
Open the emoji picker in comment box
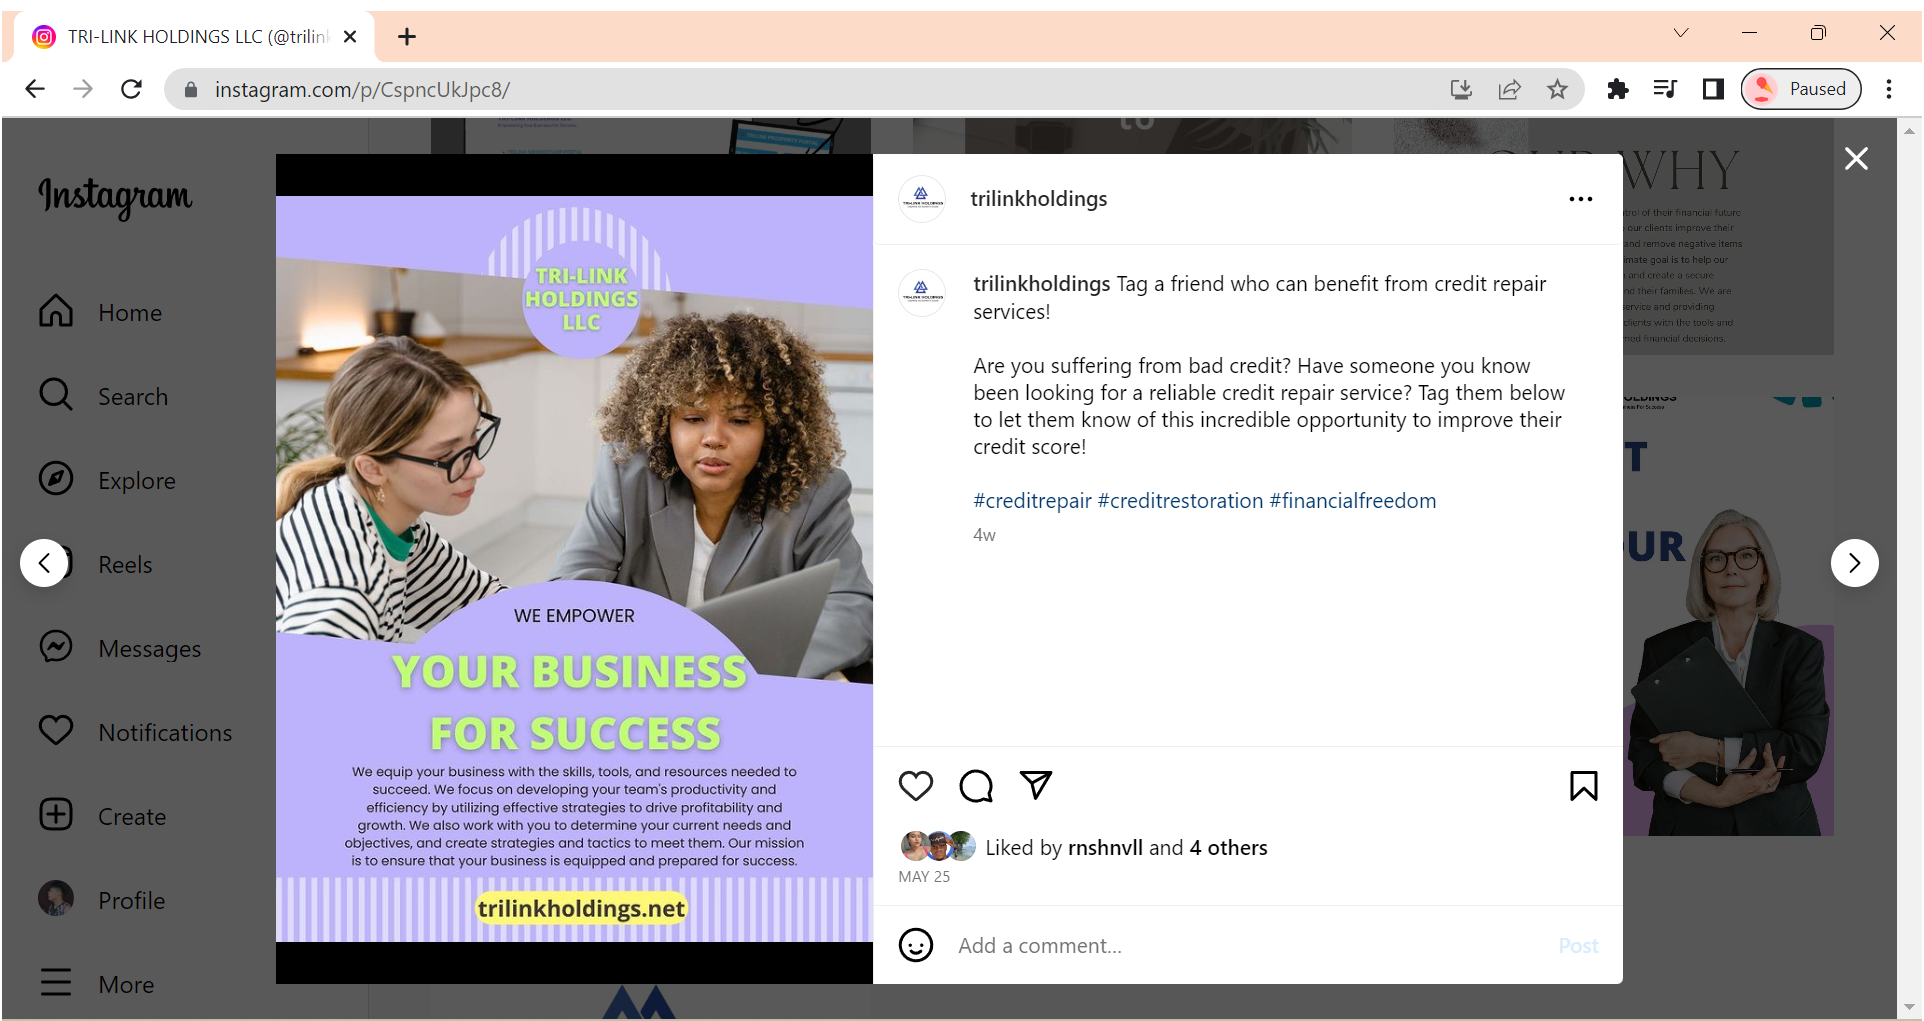point(915,945)
